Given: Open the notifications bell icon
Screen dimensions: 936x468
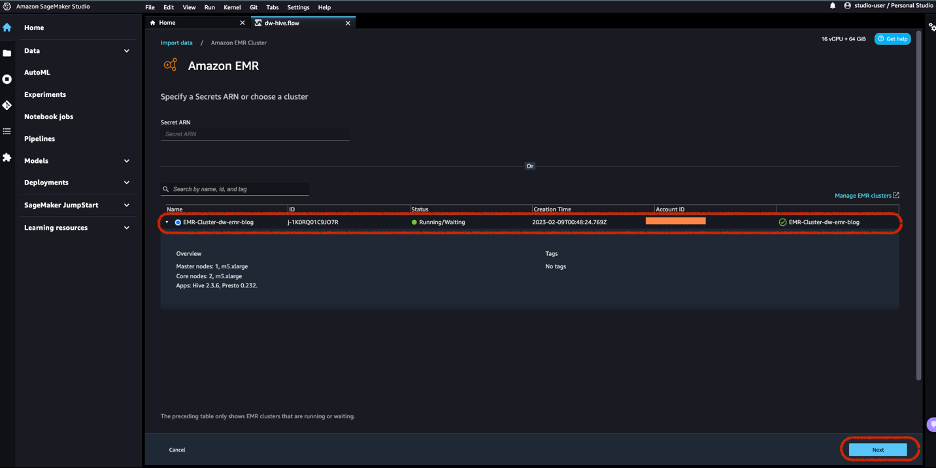Looking at the screenshot, I should [833, 5].
